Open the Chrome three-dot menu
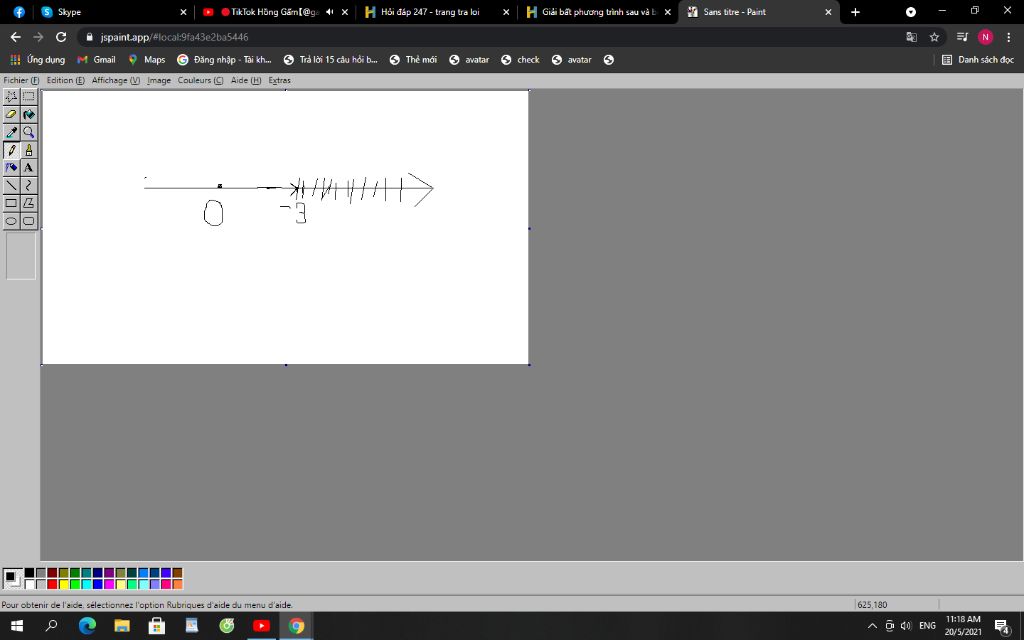Viewport: 1024px width, 640px height. pos(1009,37)
